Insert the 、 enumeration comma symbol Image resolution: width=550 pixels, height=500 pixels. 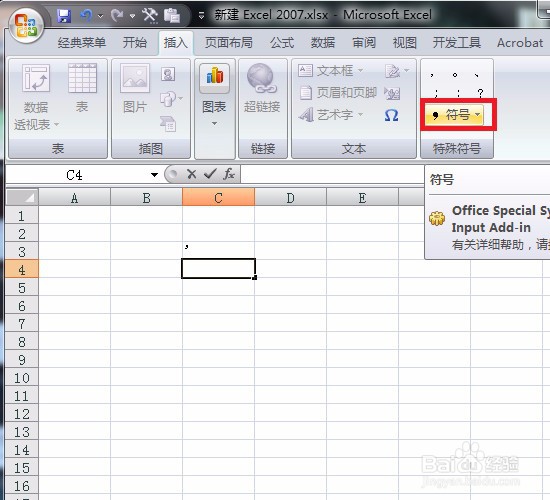[477, 75]
